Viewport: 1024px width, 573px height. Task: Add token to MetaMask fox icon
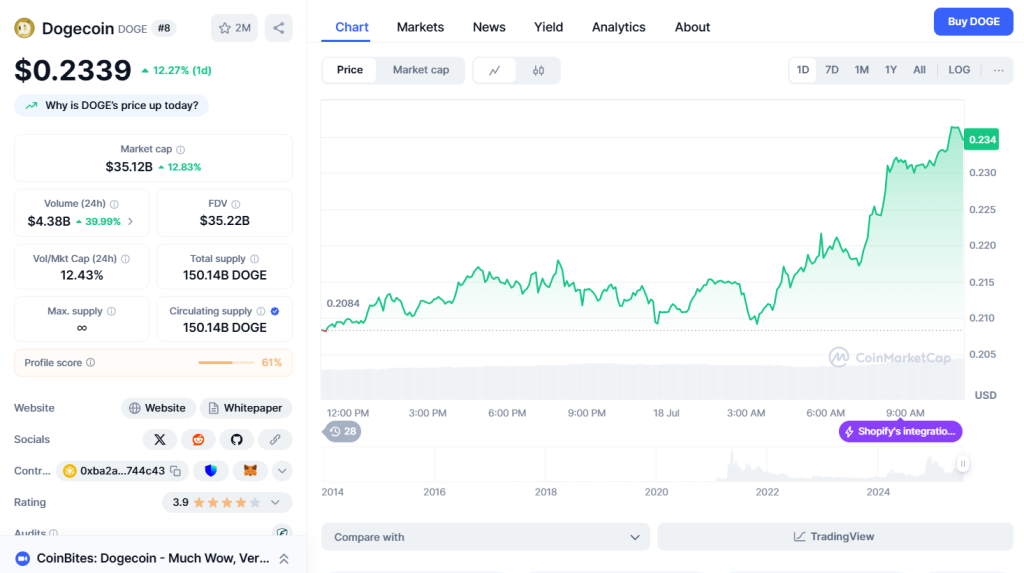click(250, 470)
